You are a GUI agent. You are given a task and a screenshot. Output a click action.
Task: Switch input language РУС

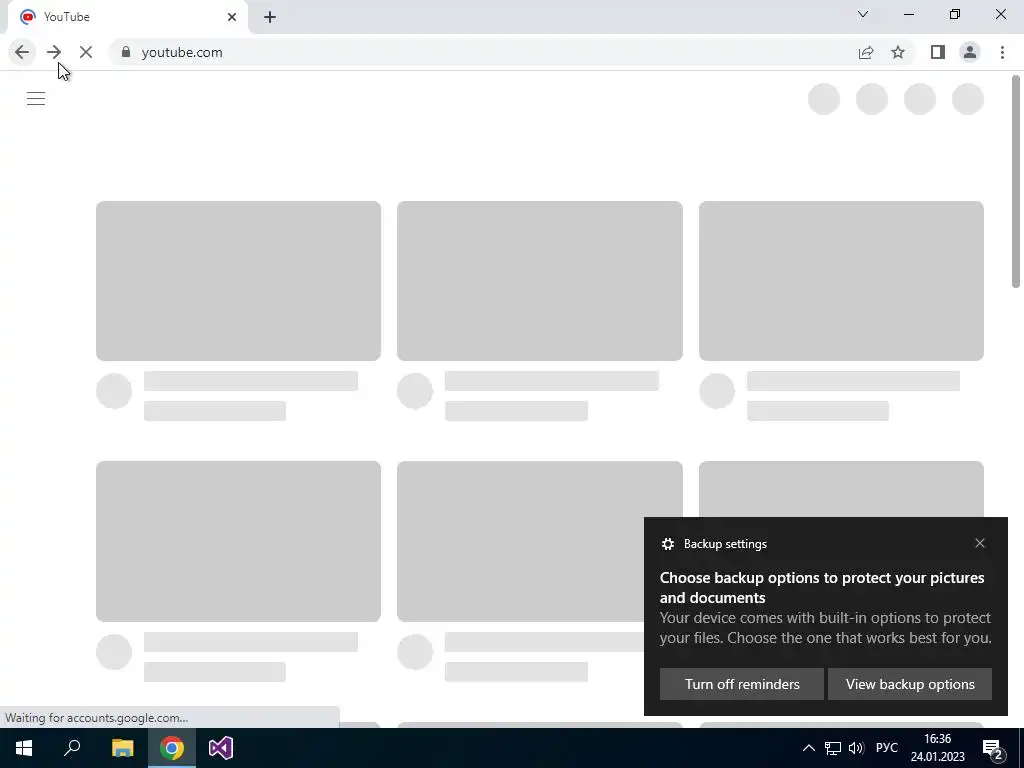pyautogui.click(x=887, y=748)
